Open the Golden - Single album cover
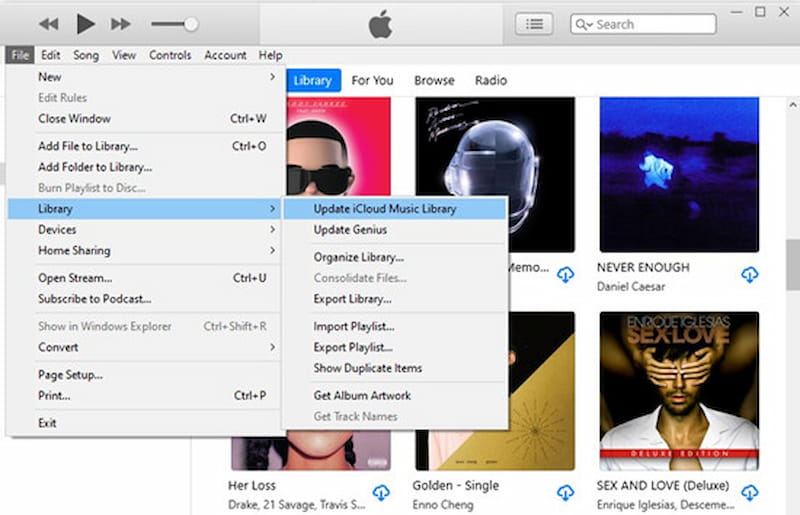 point(541,391)
